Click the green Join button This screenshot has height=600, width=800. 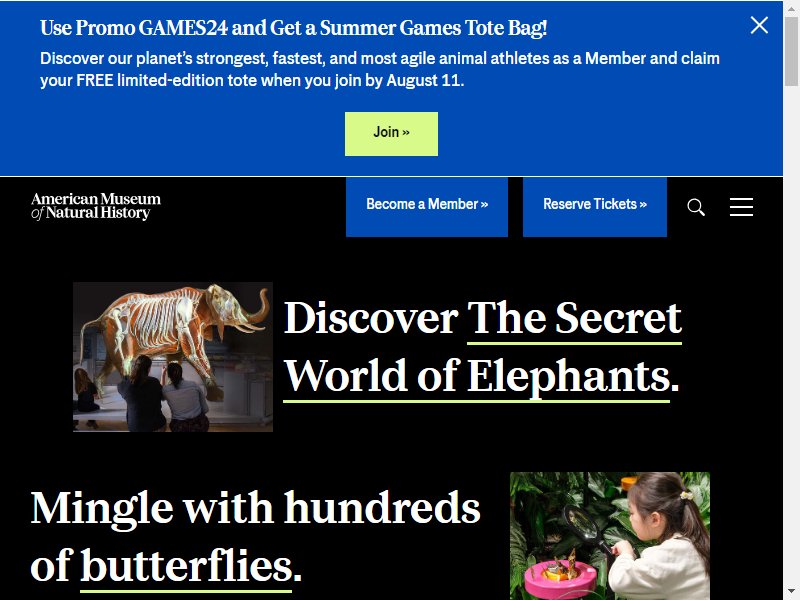(391, 134)
